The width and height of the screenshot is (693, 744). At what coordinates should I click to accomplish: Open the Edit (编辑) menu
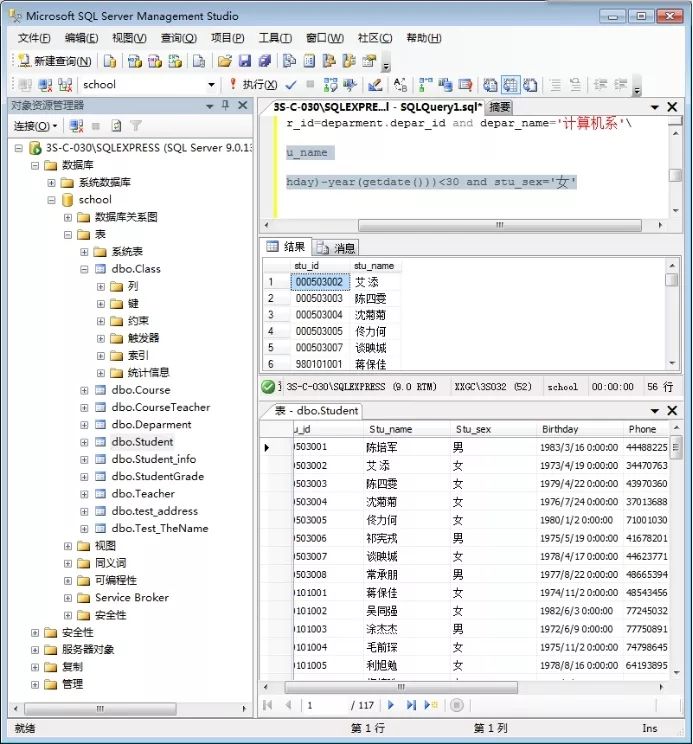click(82, 38)
